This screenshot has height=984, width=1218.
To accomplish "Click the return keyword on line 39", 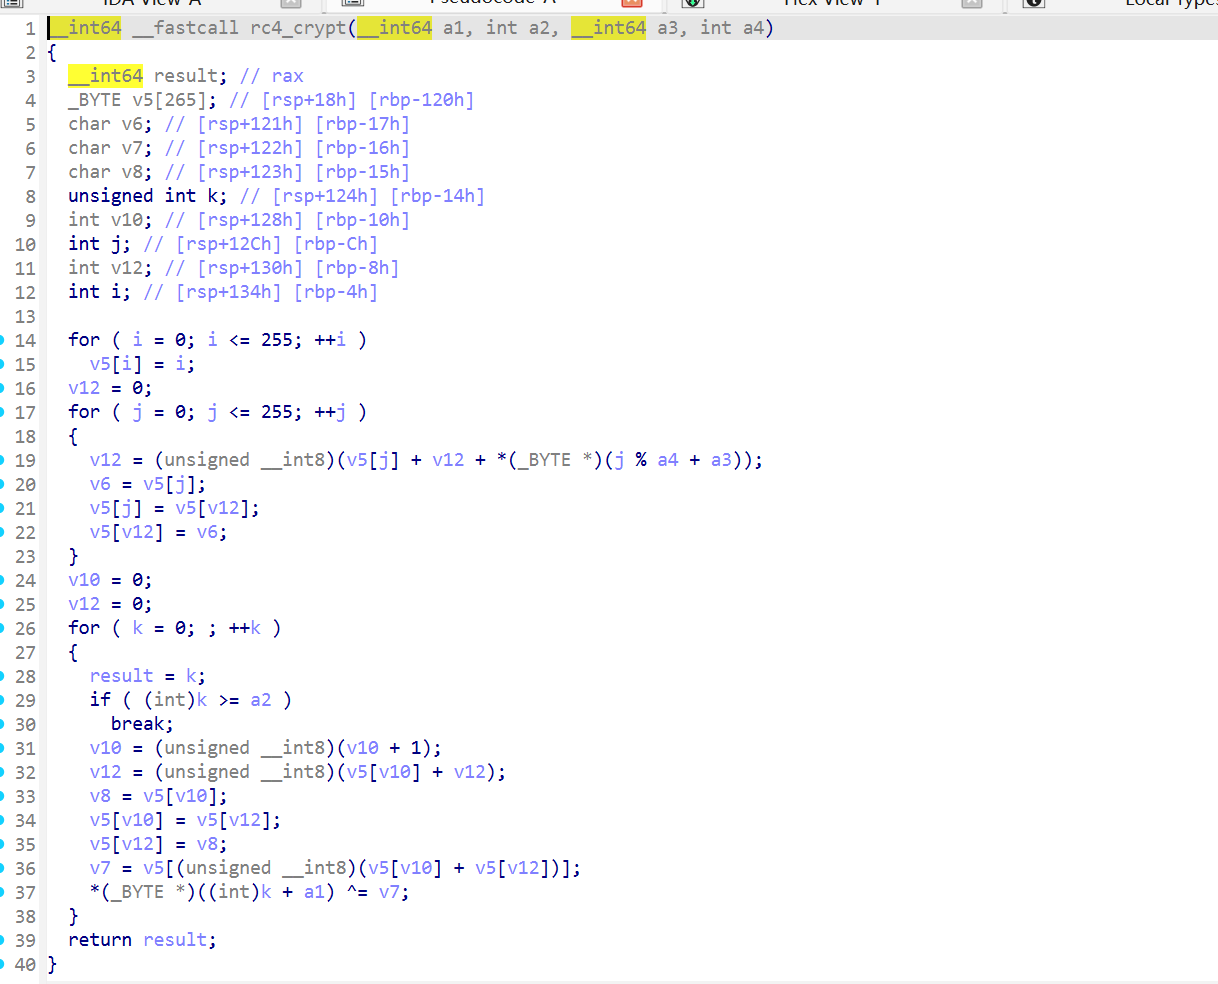I will coord(100,940).
